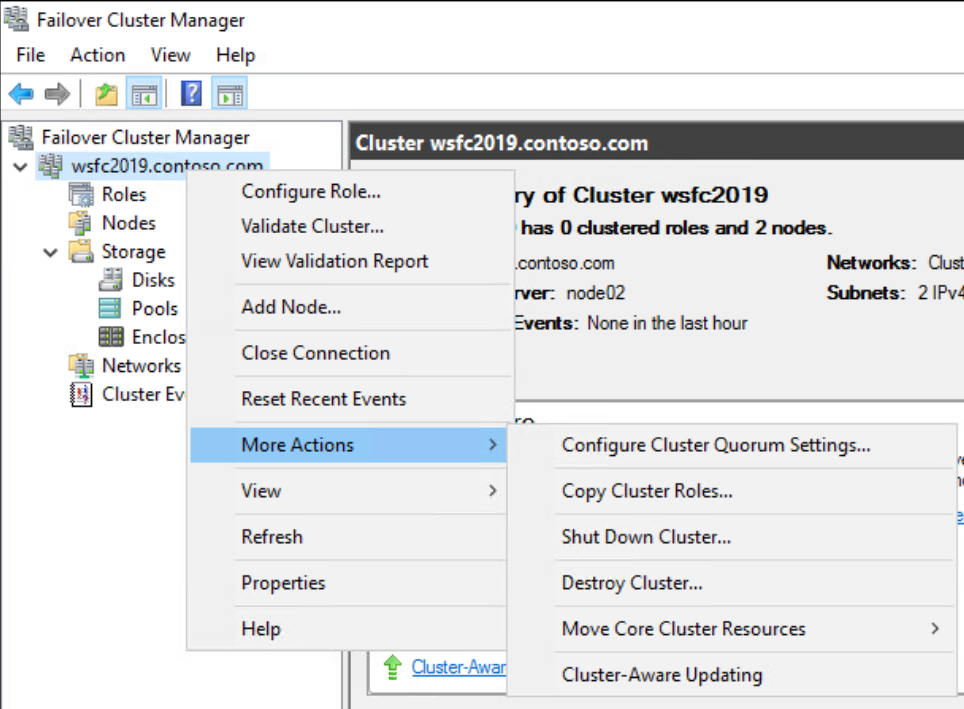Select View Validation Report

[349, 261]
